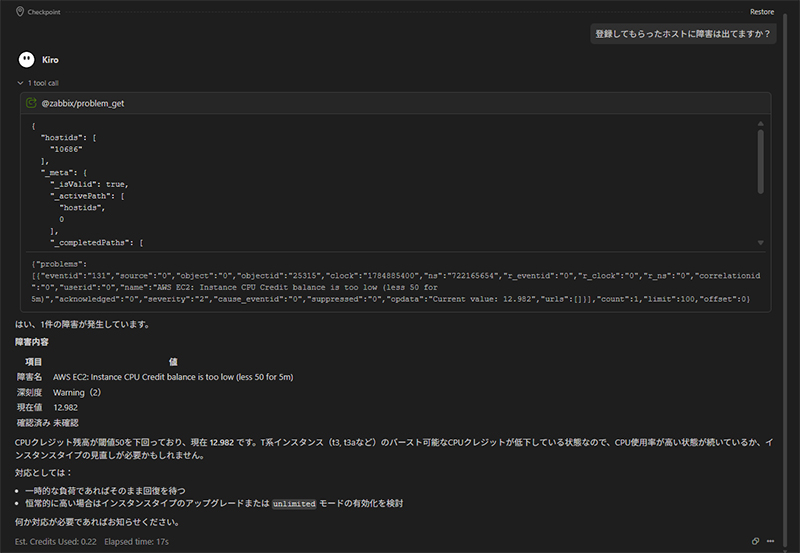Click "Elapsed time: 17s" in footer
This screenshot has width=800, height=553.
pyautogui.click(x=136, y=541)
